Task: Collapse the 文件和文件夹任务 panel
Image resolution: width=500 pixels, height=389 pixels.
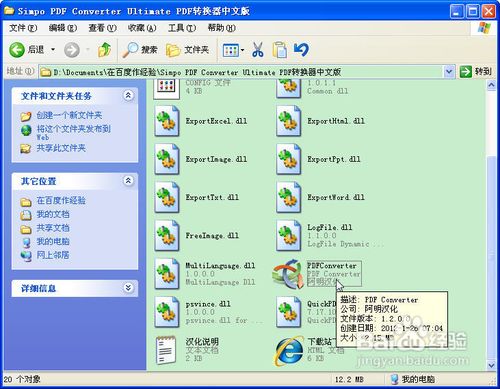Action: [128, 96]
